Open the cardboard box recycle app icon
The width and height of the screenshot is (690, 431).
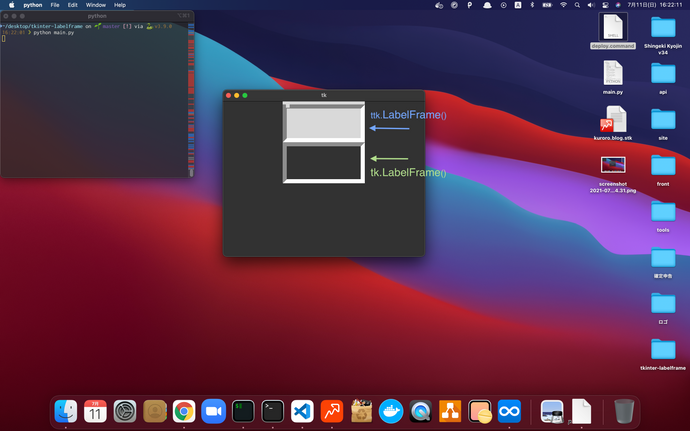click(361, 412)
